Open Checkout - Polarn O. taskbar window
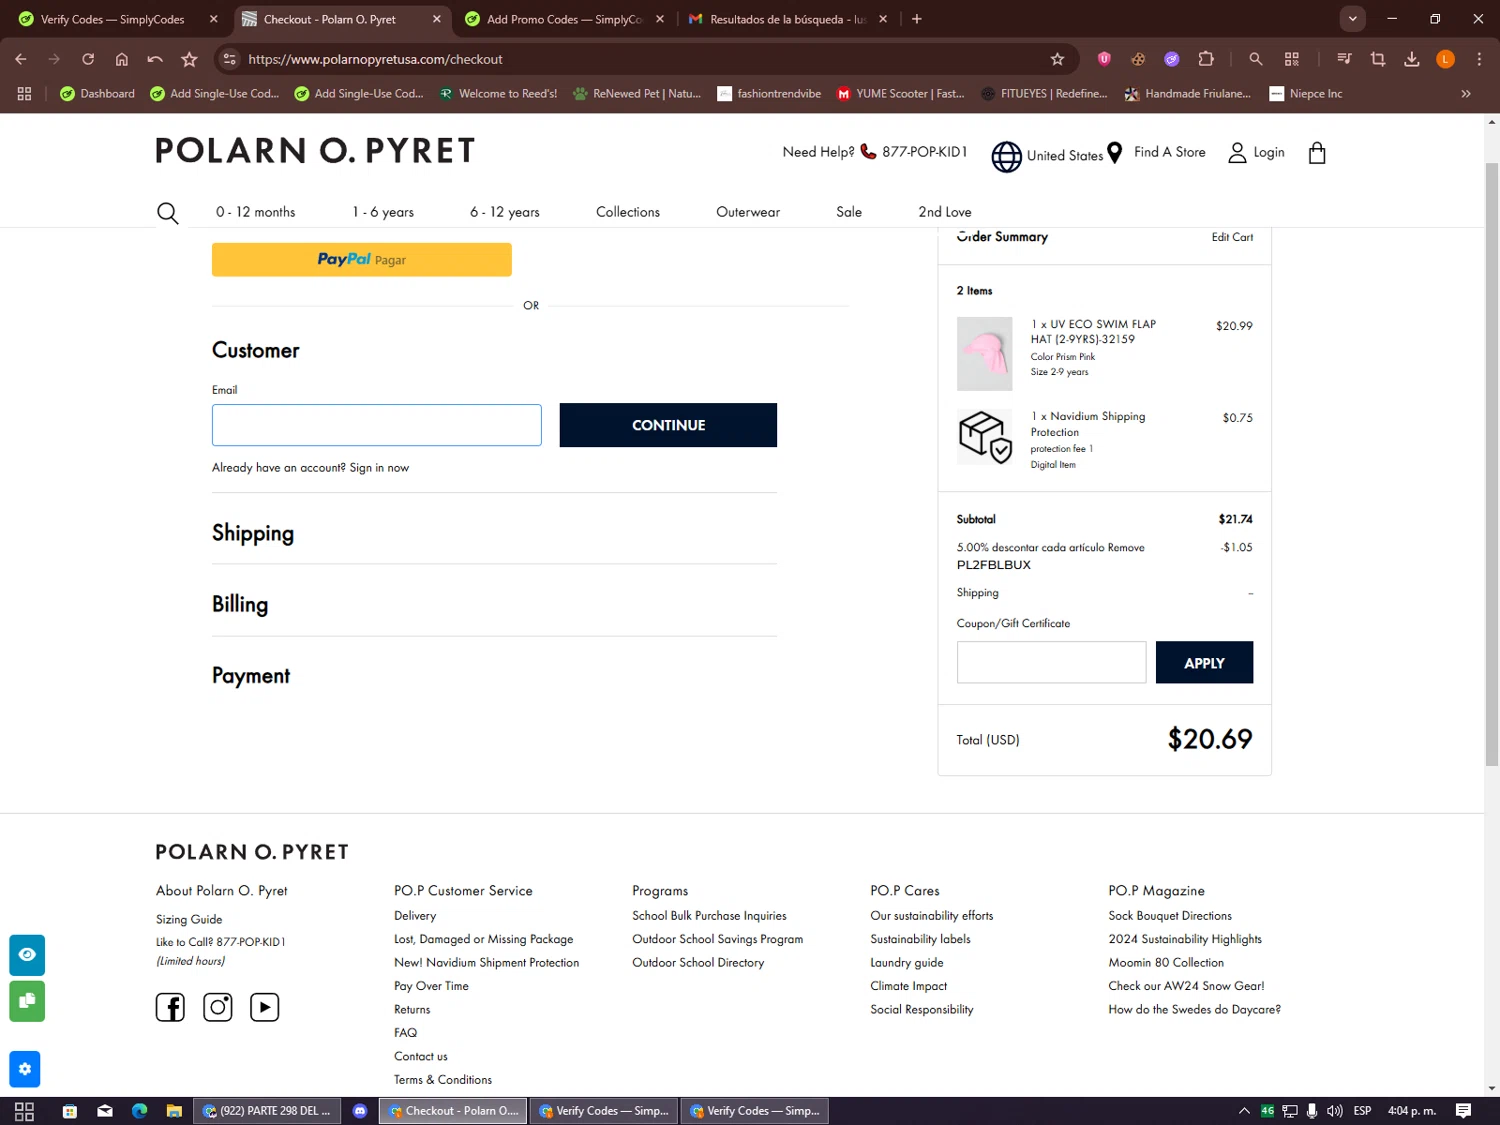 (x=453, y=1111)
